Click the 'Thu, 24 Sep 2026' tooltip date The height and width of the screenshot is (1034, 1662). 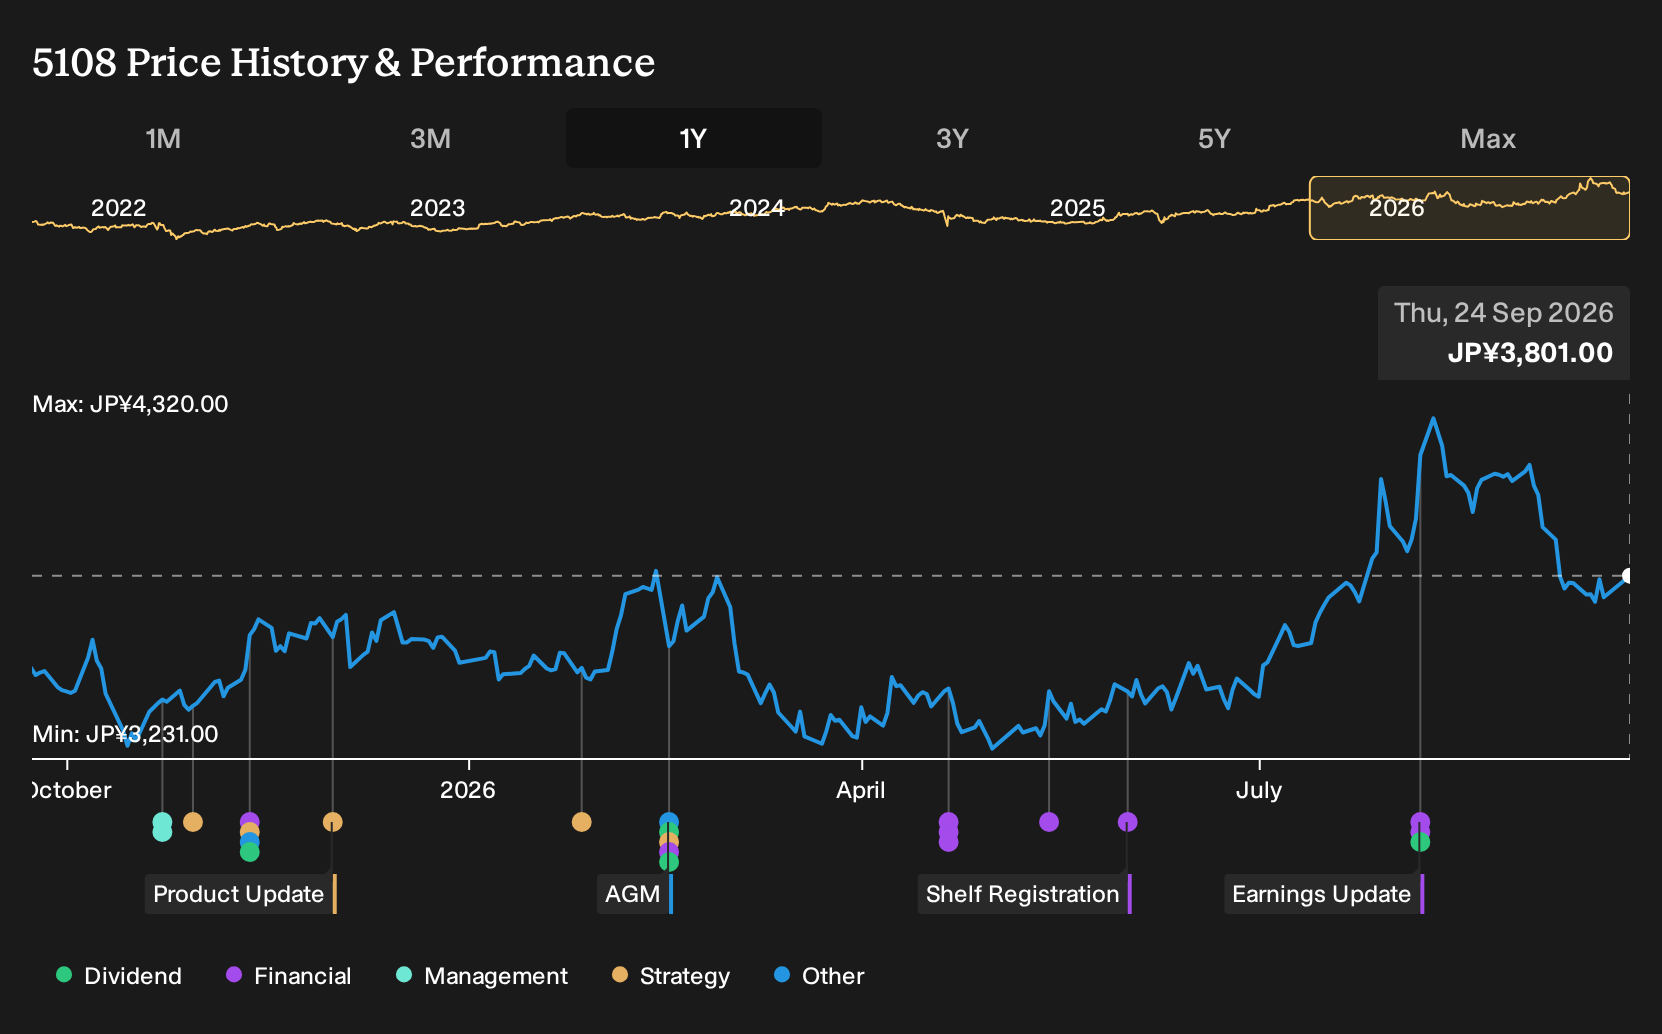click(1504, 313)
